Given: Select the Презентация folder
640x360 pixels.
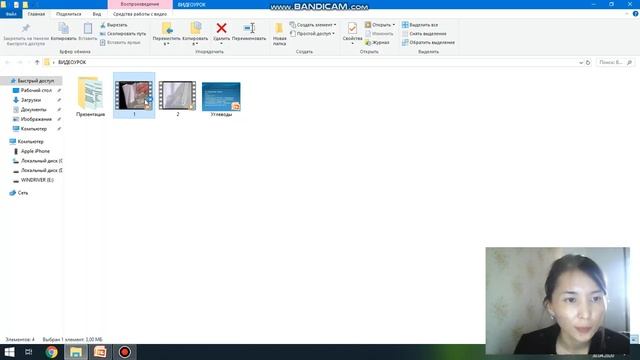Looking at the screenshot, I should pos(90,96).
